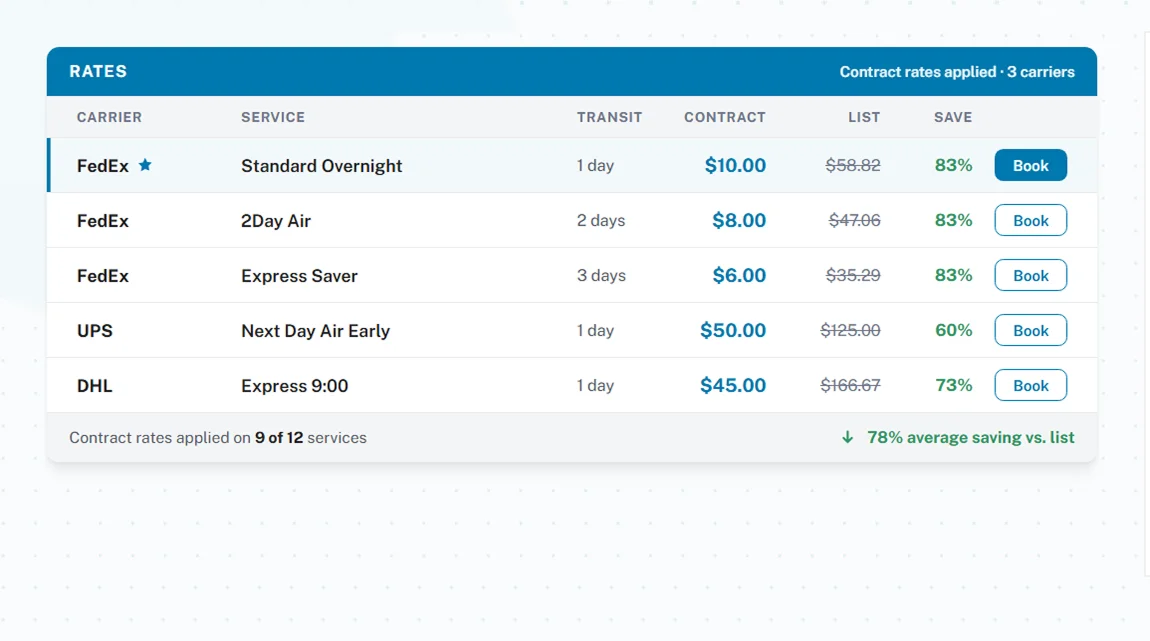Click the struck-through $58.82 list price
Viewport: 1150px width, 641px height.
[x=853, y=166]
